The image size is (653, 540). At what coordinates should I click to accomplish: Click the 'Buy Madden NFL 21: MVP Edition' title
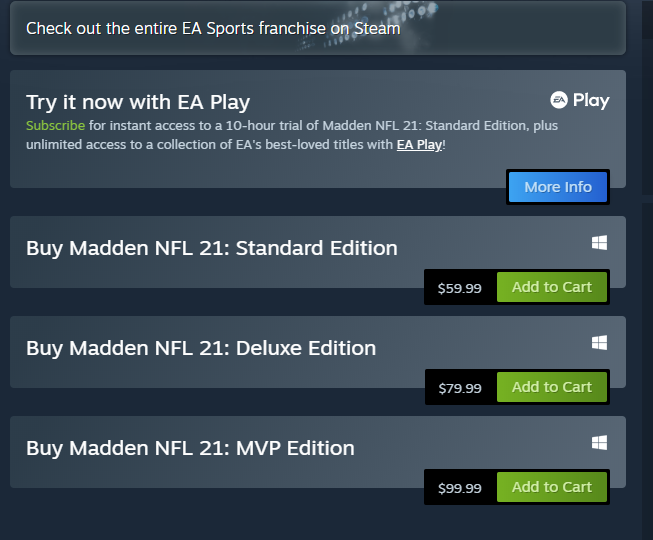tap(190, 448)
